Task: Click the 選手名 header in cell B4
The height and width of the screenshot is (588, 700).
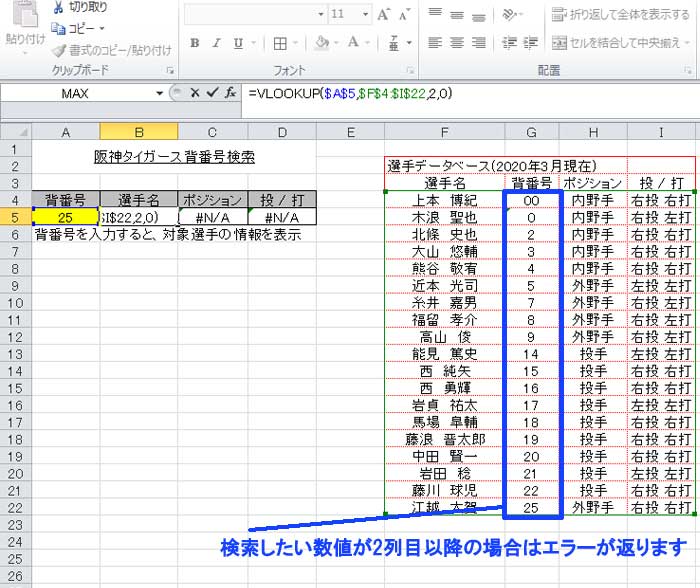Action: [x=139, y=200]
